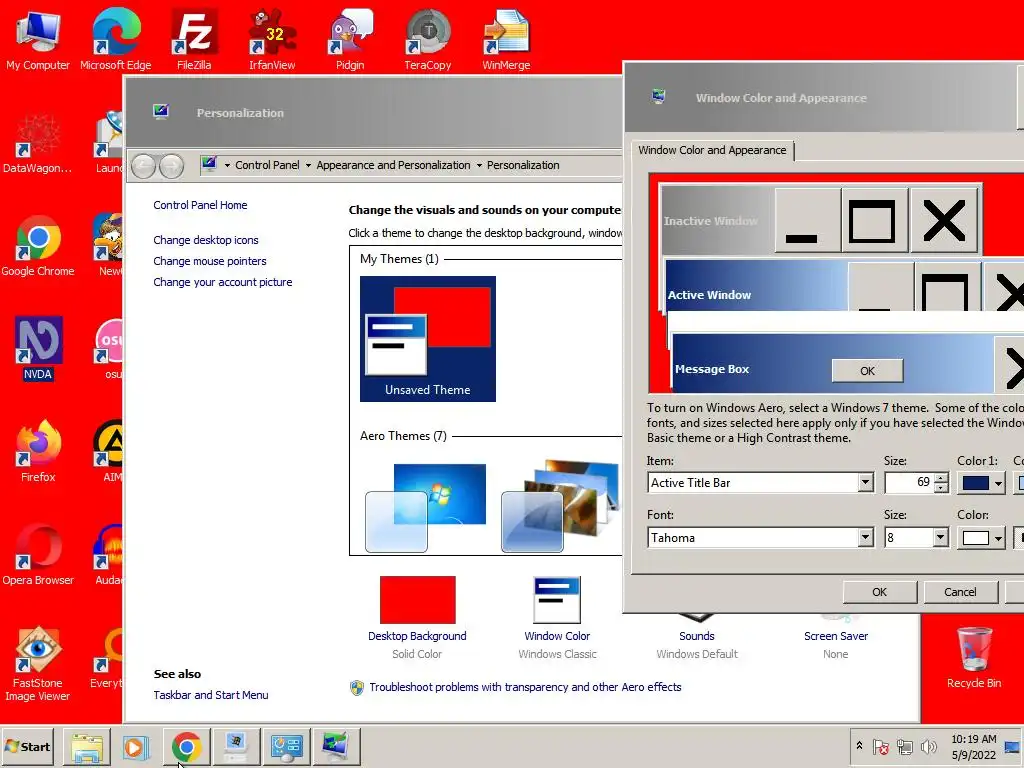Click the network tray icon
This screenshot has height=768, width=1024.
click(x=904, y=746)
